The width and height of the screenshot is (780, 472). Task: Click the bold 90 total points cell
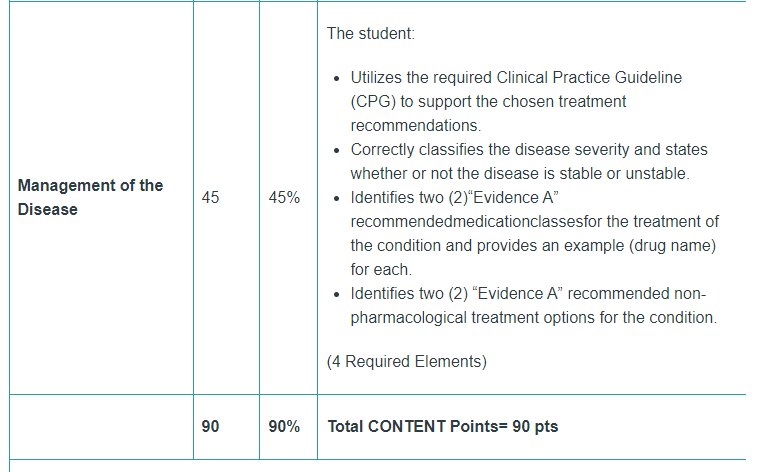tap(210, 426)
